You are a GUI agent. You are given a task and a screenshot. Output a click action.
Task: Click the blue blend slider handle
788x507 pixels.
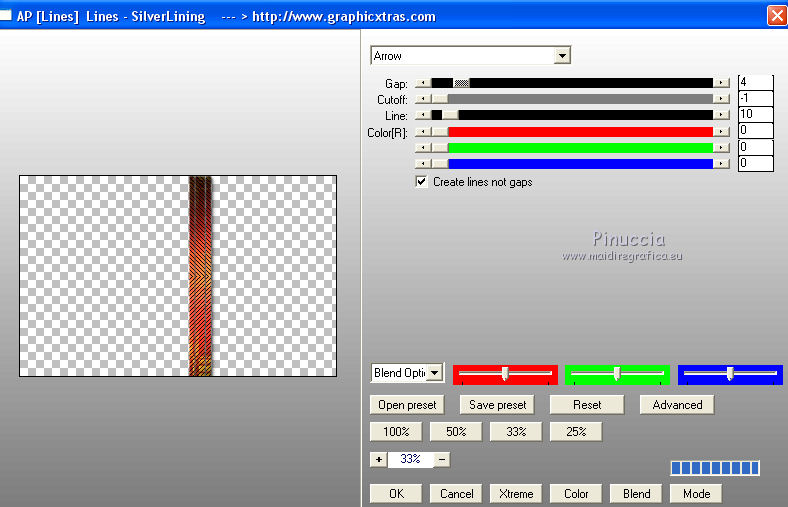[x=730, y=373]
